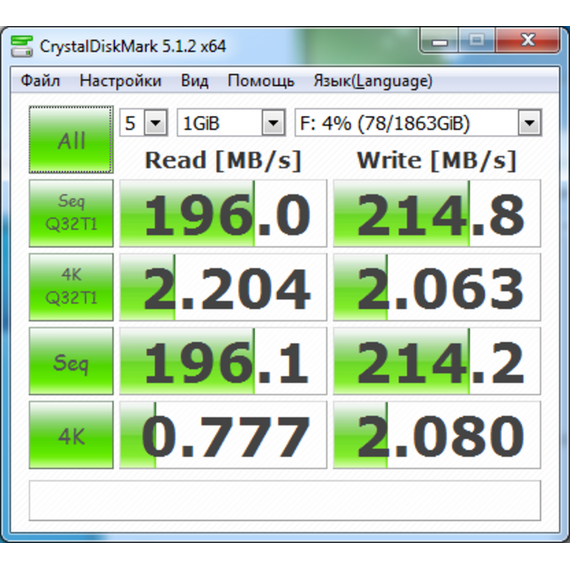This screenshot has height=570, width=570.
Task: Run the 4K benchmark button
Action: 71,435
